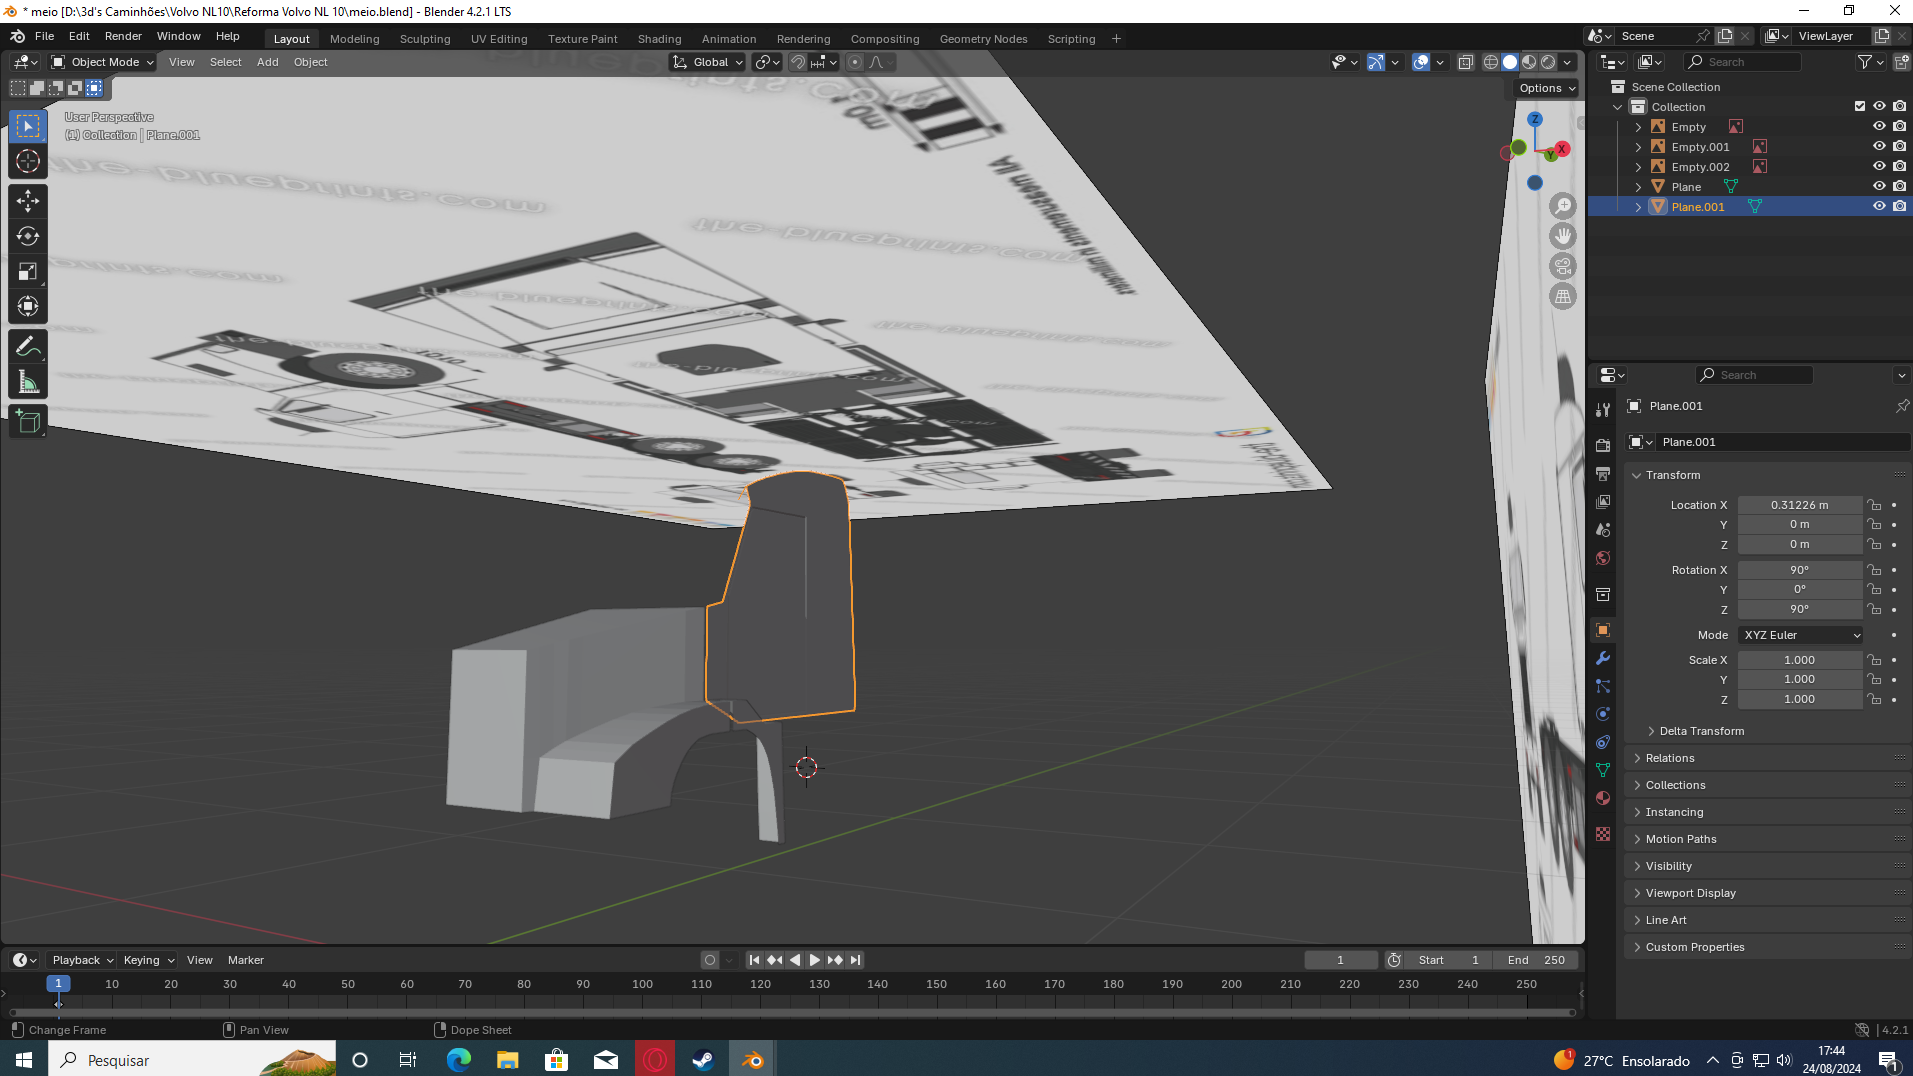Viewport: 1913px width, 1076px height.
Task: Open rotation Mode XYZ Euler dropdown
Action: 1801,635
